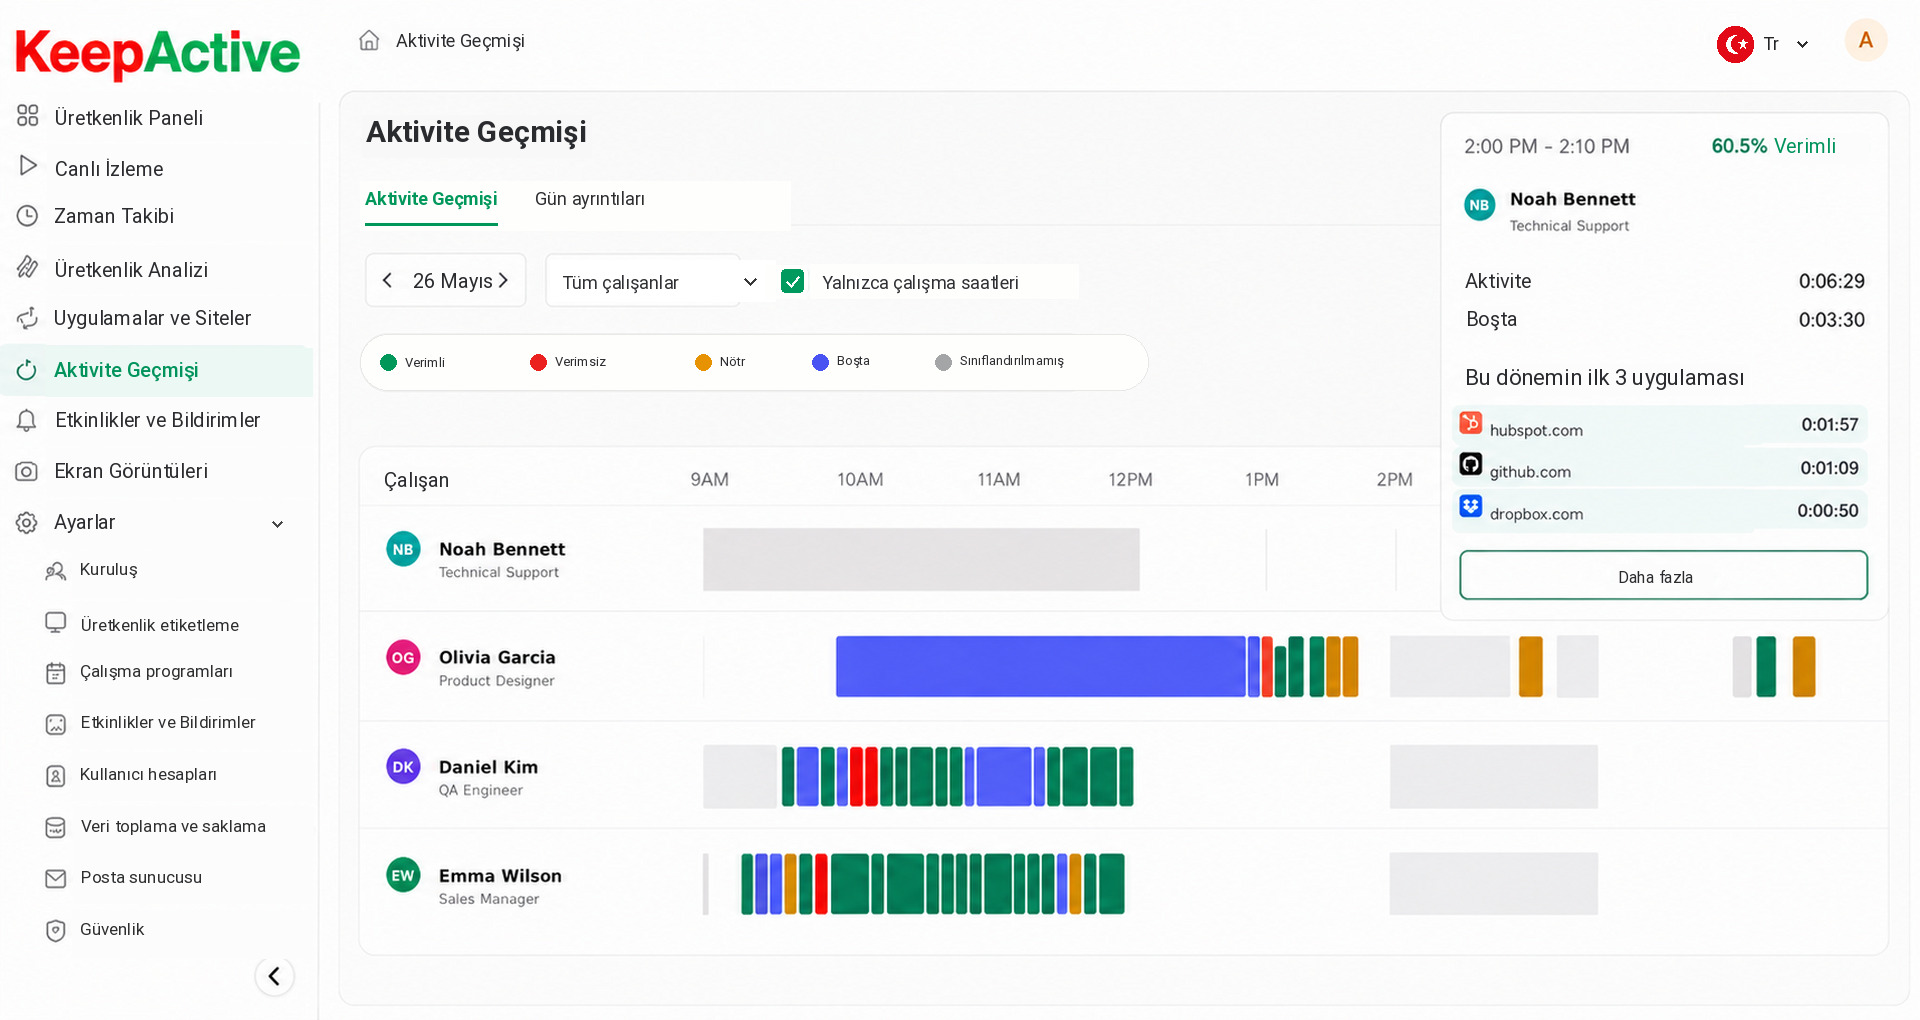The width and height of the screenshot is (1920, 1020).
Task: Click Emma Wilson's EW avatar
Action: coord(403,875)
